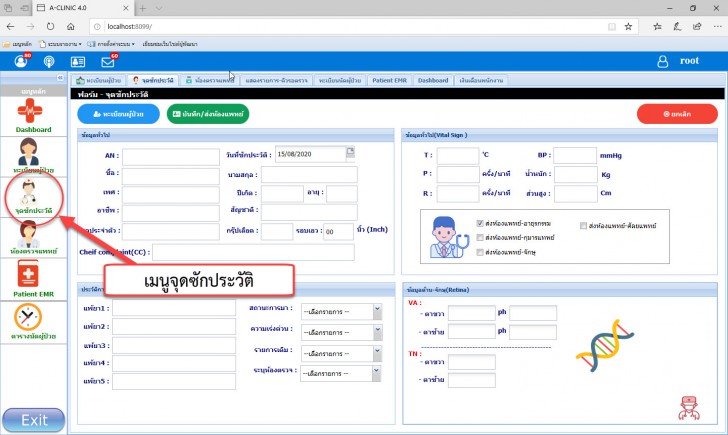
Task: Open a new browser tab with plus
Action: tap(143, 8)
